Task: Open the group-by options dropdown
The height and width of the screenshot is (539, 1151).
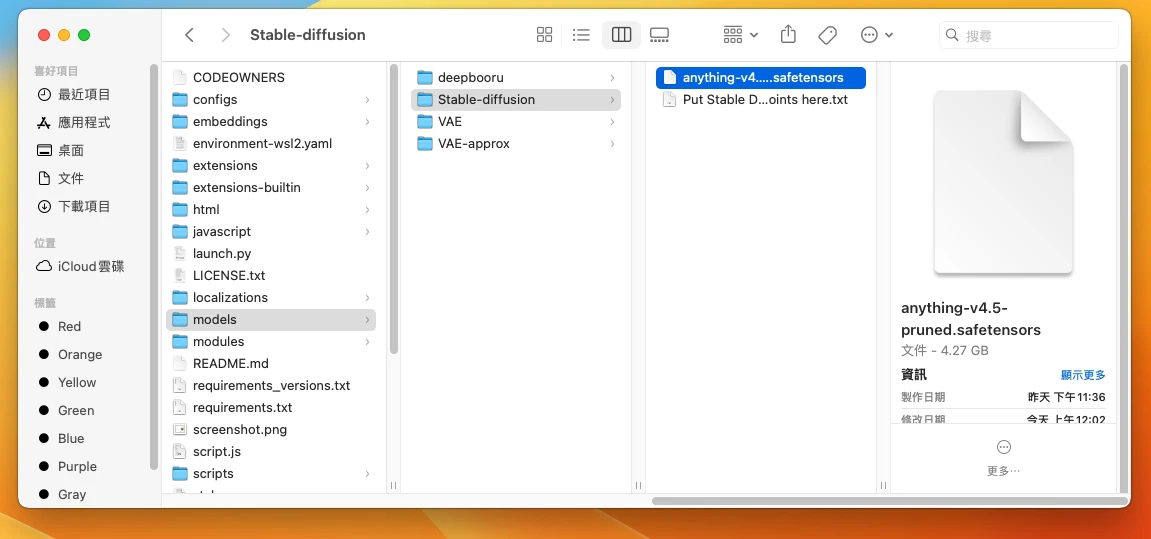Action: coord(740,35)
